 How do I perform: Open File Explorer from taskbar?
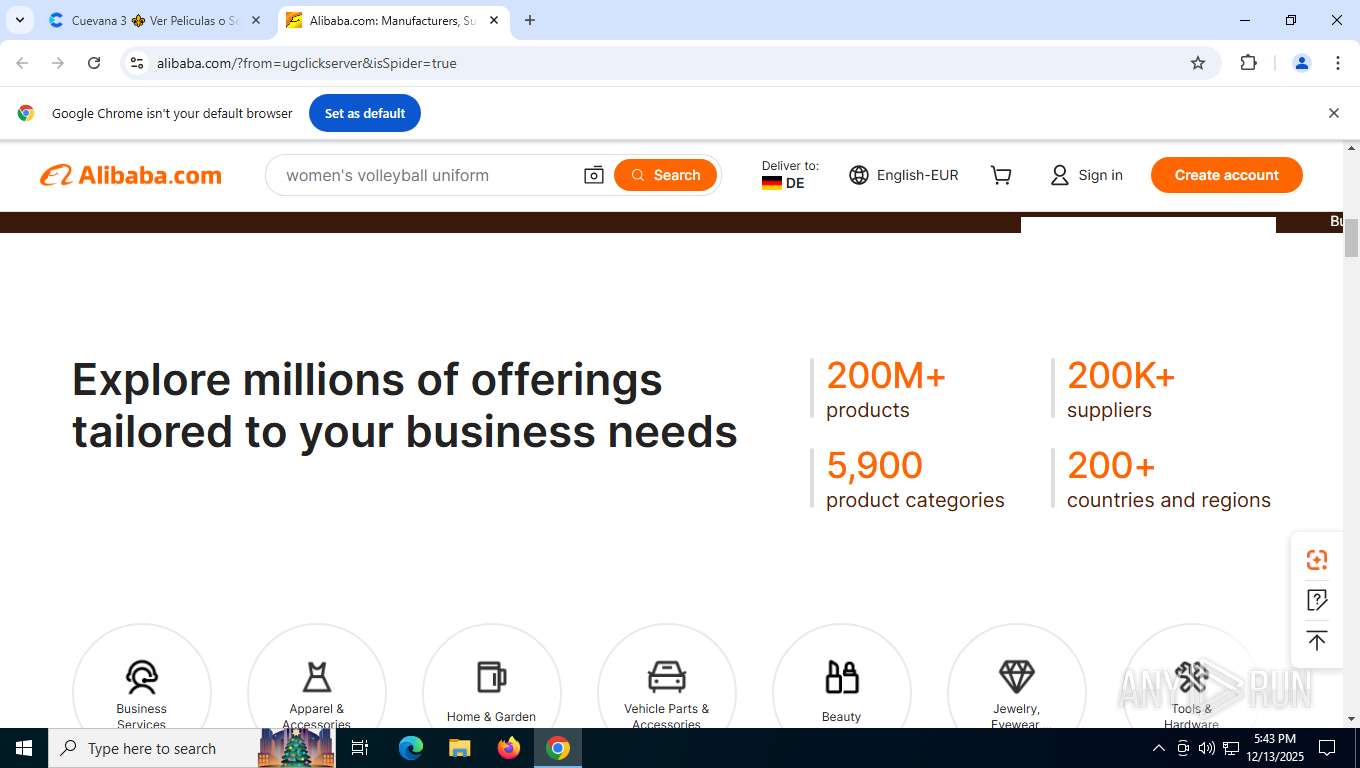click(x=459, y=748)
